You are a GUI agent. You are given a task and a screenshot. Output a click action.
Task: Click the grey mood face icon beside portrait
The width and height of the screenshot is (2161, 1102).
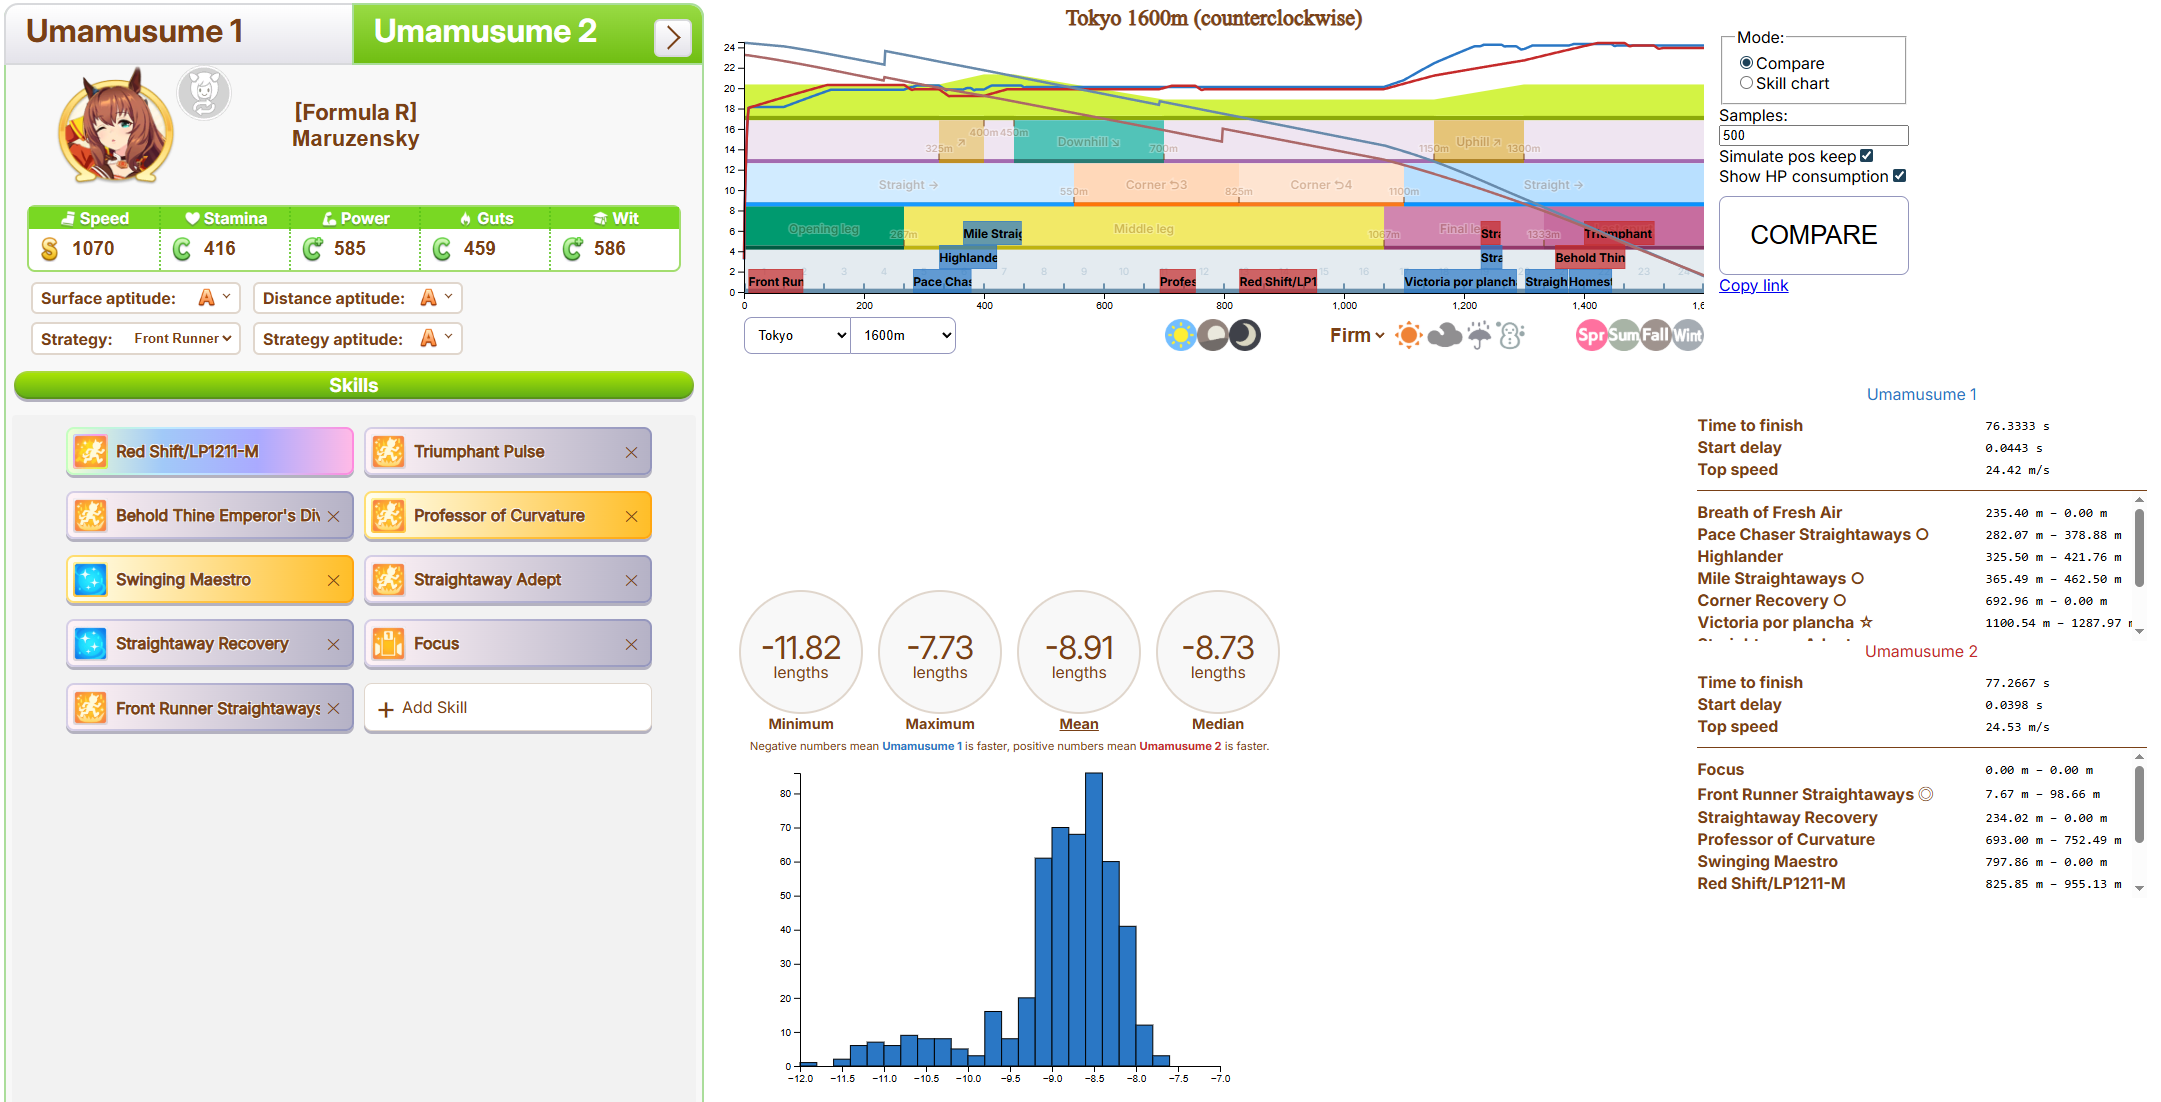(x=204, y=94)
